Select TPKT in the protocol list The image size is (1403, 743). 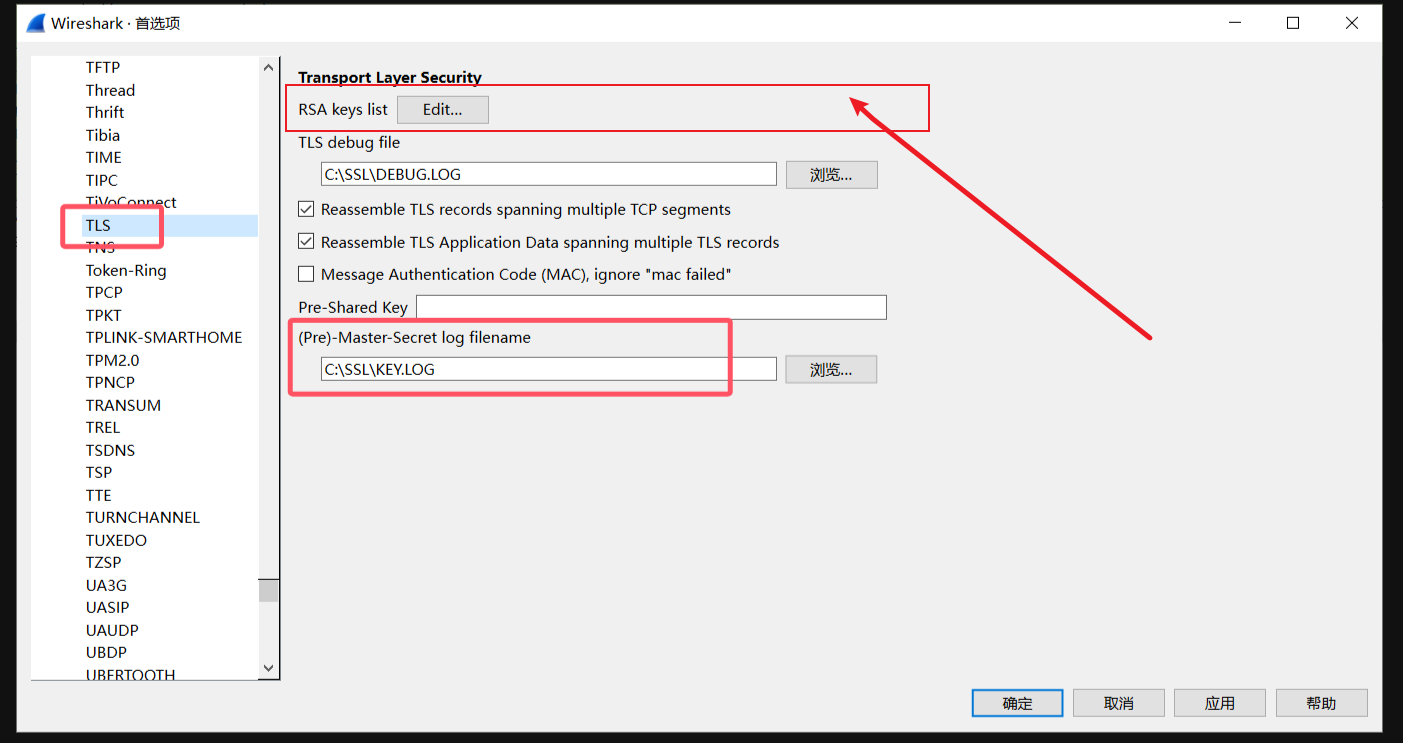(x=104, y=316)
